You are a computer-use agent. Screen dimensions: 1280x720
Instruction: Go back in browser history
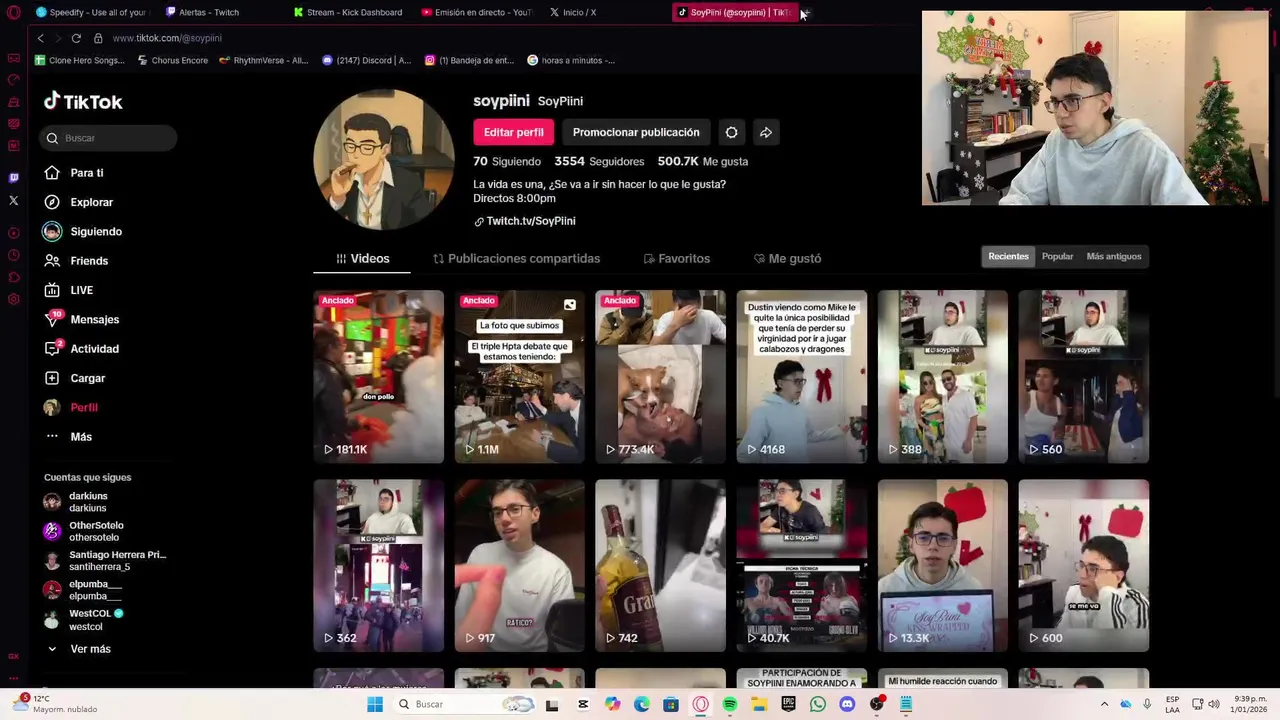coord(40,38)
